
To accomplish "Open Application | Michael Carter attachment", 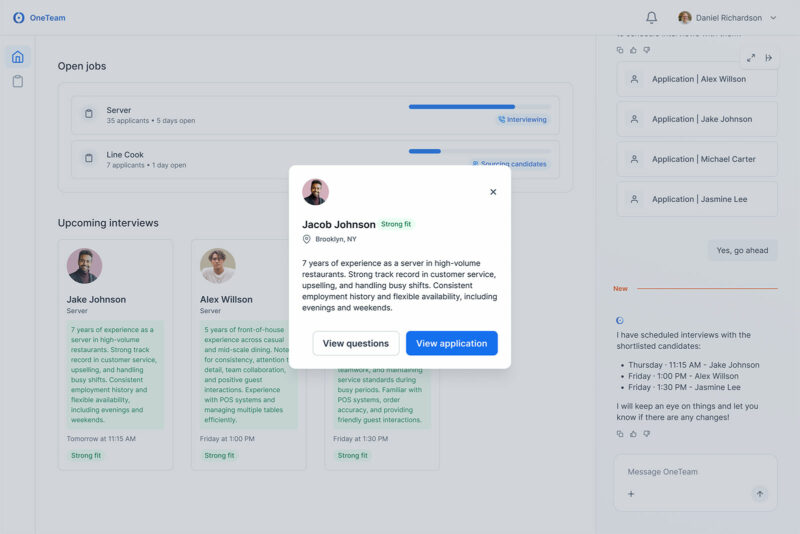I will pos(697,159).
